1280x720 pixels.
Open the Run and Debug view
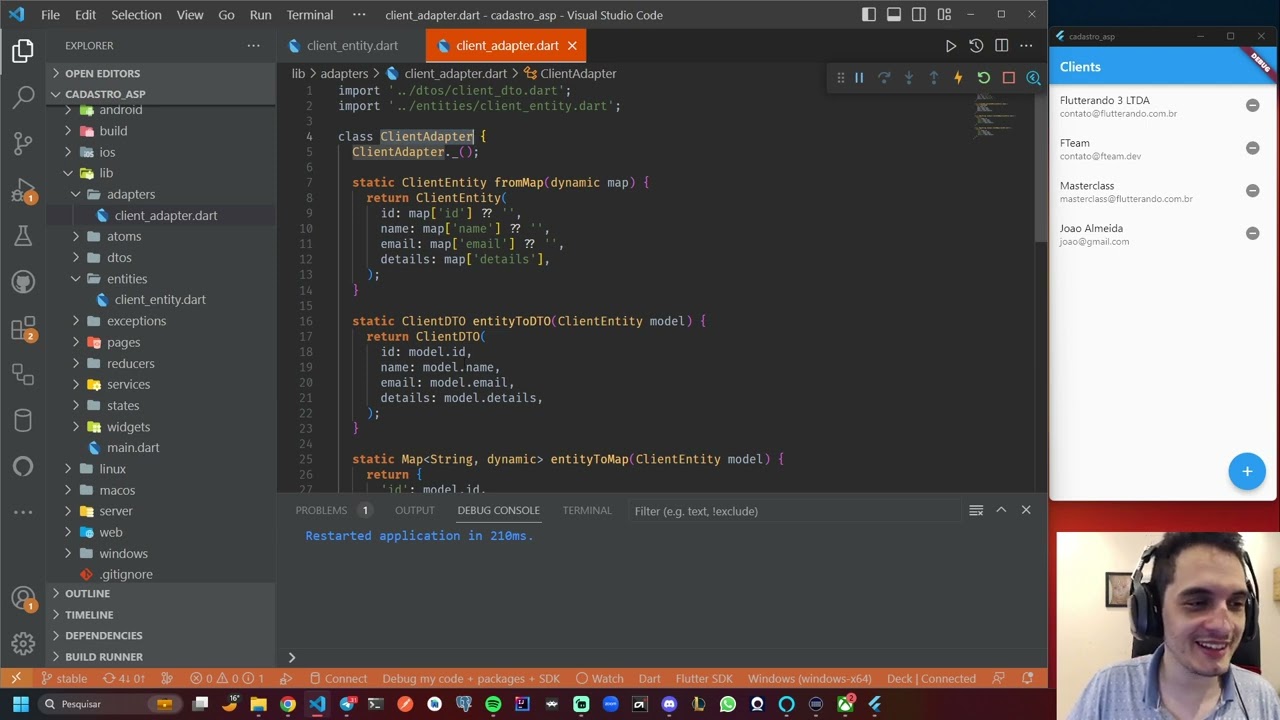tap(23, 190)
